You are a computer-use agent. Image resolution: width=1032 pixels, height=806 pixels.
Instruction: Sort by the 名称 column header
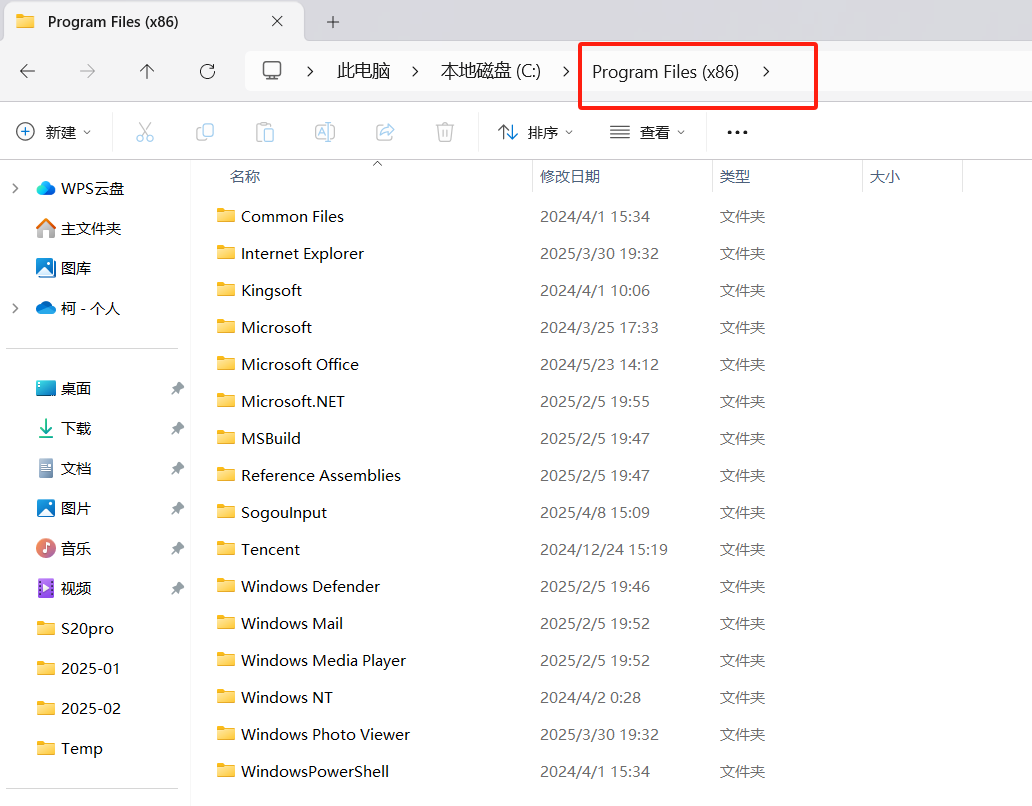click(x=245, y=176)
